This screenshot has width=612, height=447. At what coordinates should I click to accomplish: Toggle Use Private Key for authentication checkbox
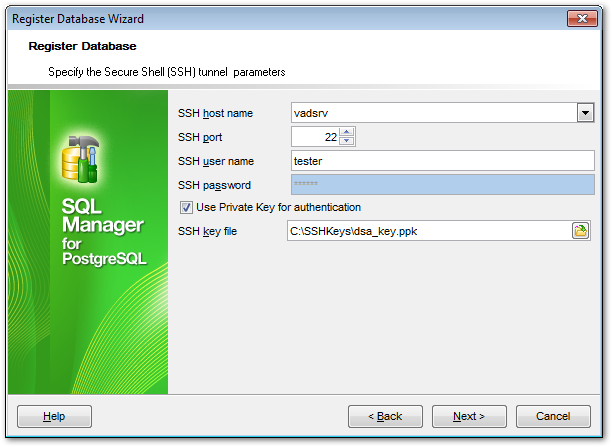(x=186, y=207)
